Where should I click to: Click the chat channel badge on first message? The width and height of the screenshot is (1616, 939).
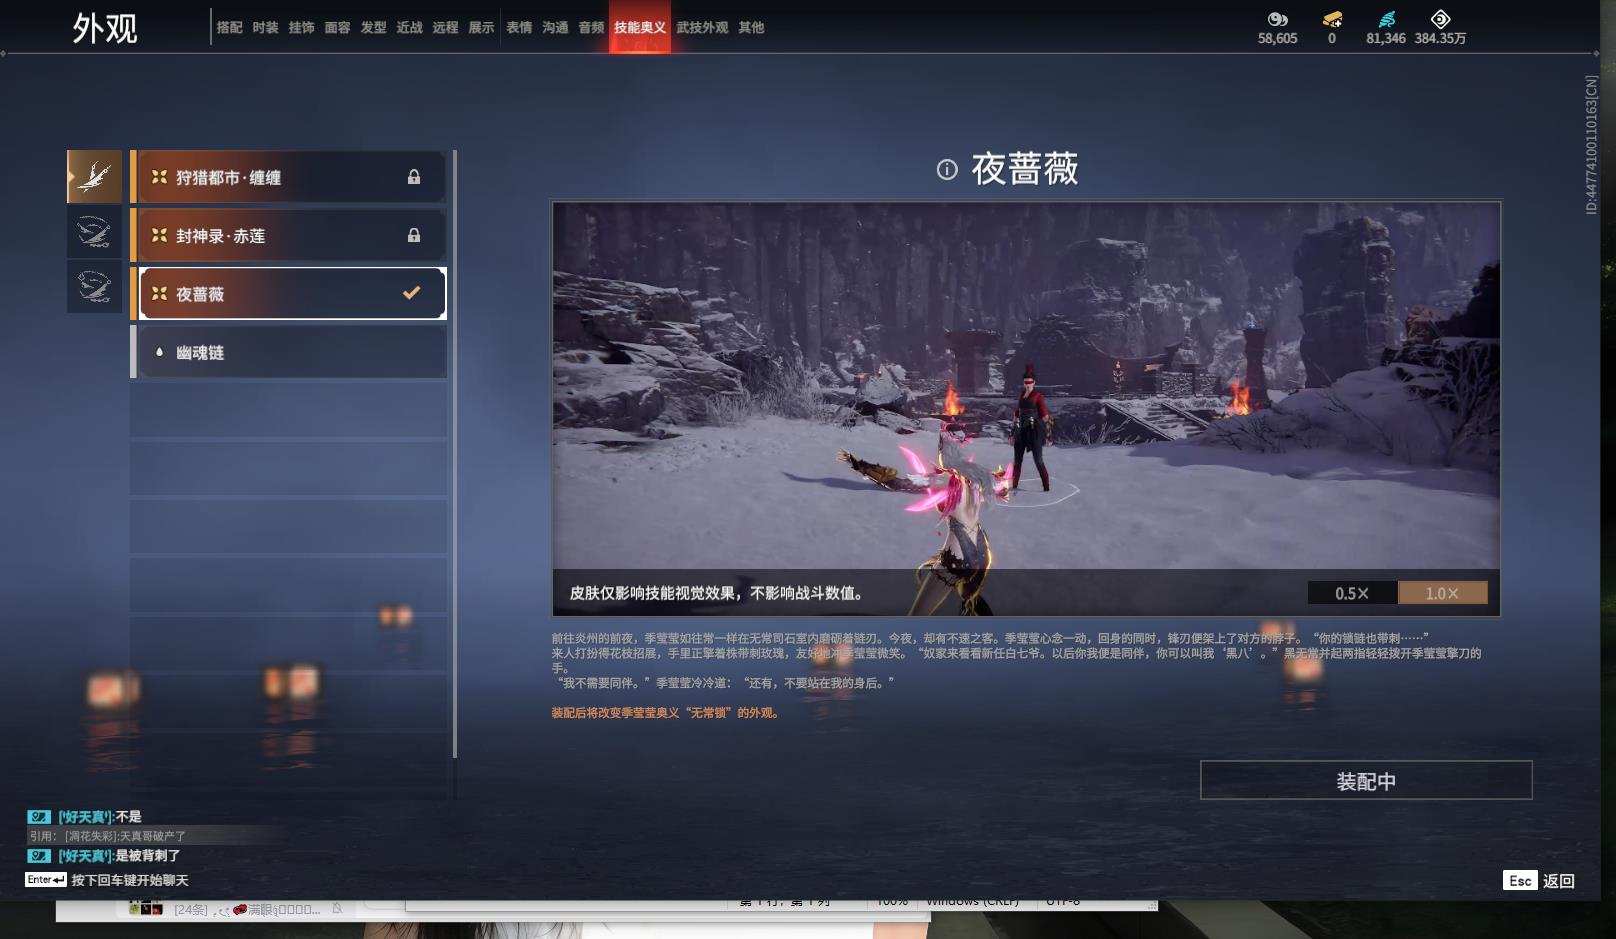tap(39, 817)
